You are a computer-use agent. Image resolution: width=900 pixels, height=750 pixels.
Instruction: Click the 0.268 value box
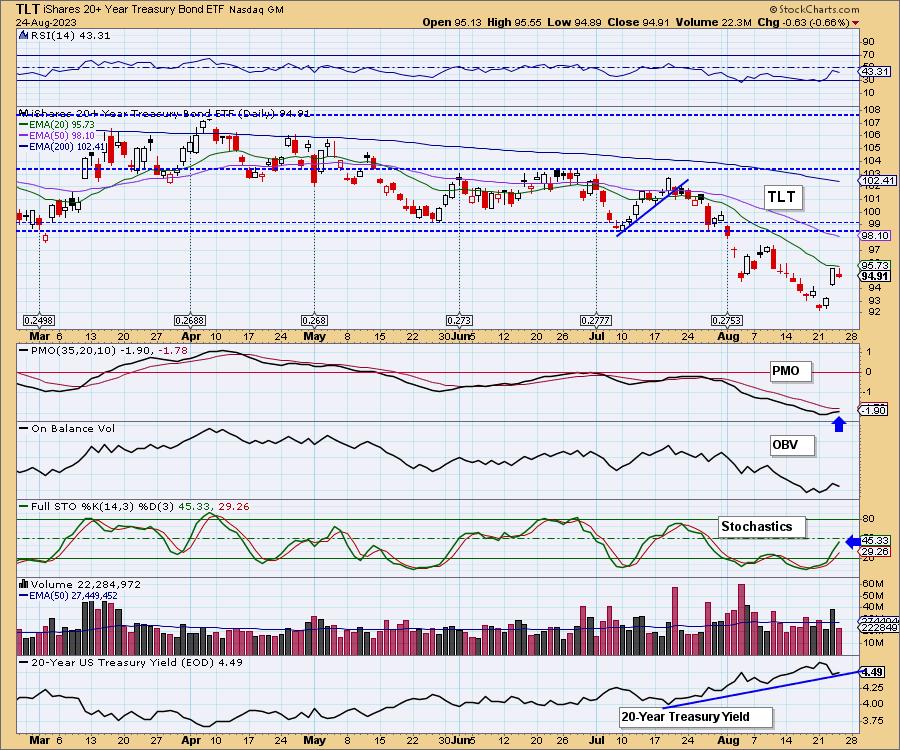pos(315,320)
